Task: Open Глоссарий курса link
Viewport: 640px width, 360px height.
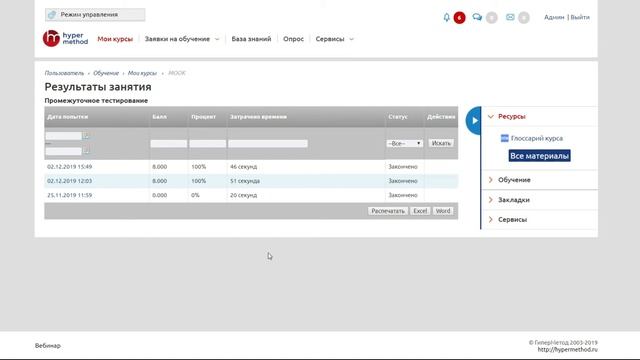Action: pyautogui.click(x=537, y=138)
